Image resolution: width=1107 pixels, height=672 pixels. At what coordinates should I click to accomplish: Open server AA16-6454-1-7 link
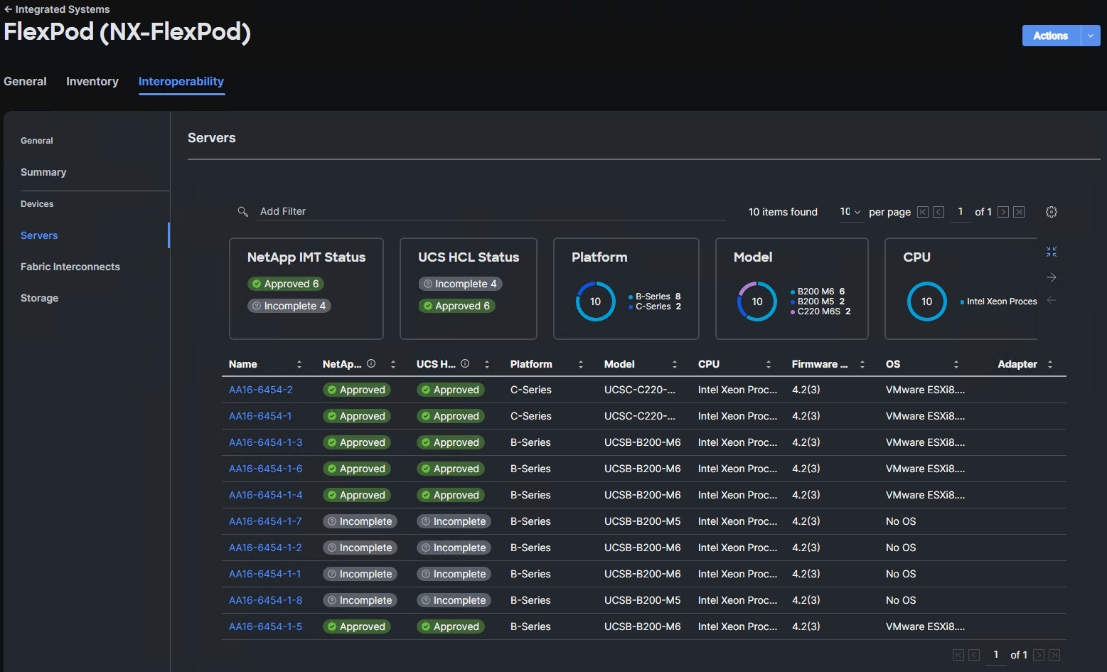pos(265,521)
